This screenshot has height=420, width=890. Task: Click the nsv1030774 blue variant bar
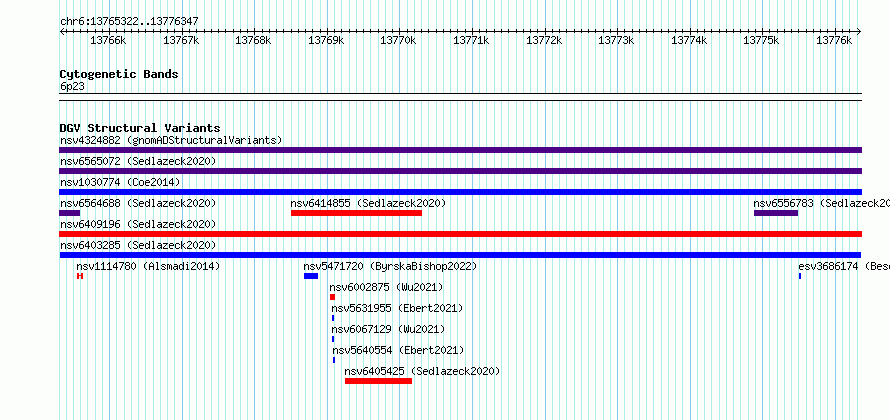[x=460, y=192]
